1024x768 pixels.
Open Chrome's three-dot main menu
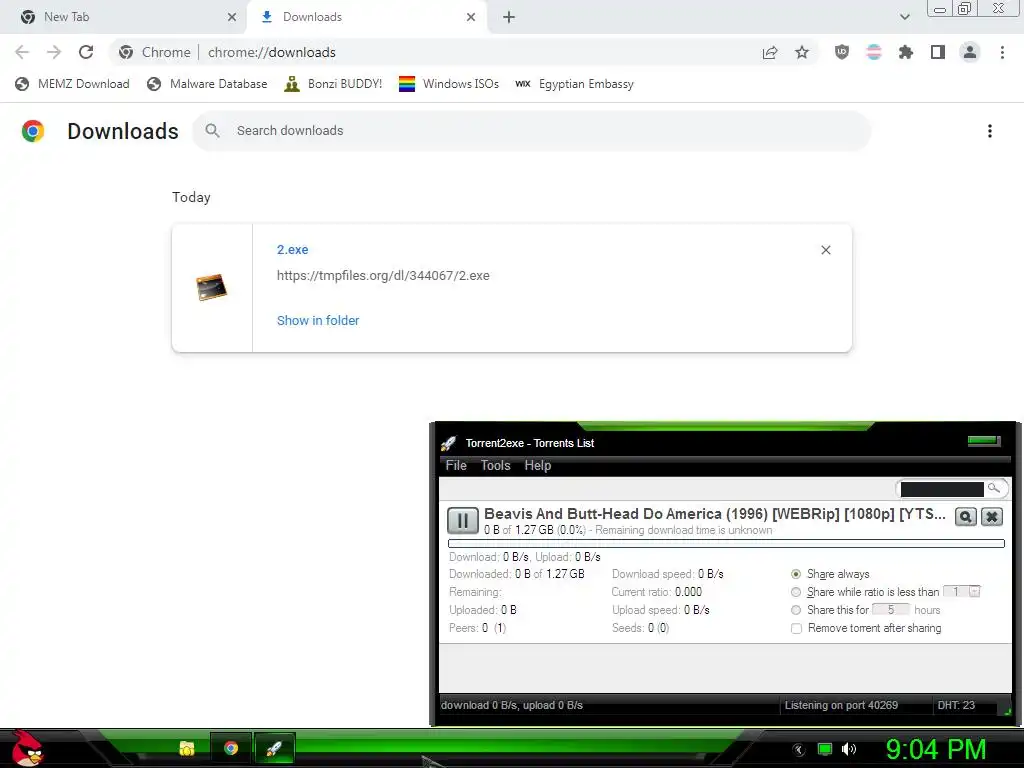(x=1002, y=52)
